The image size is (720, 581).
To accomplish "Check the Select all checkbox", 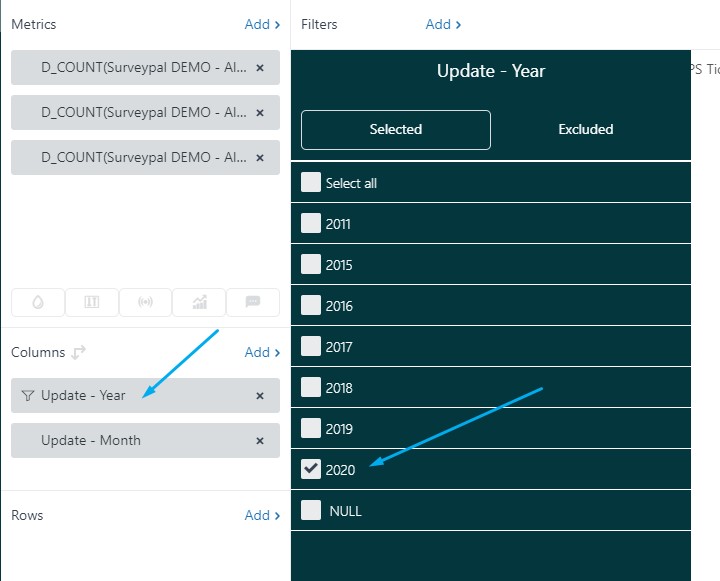I will pos(311,182).
